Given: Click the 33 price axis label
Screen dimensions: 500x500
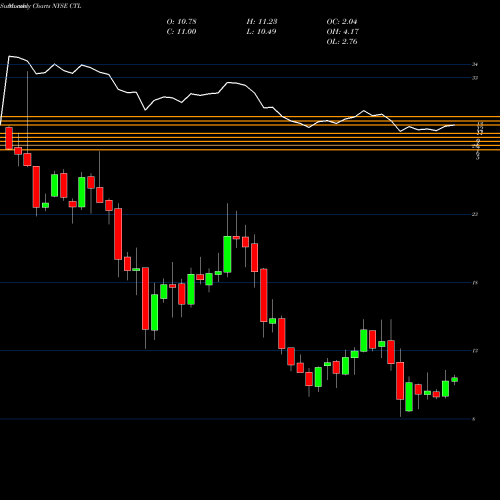Looking at the screenshot, I should (475, 78).
